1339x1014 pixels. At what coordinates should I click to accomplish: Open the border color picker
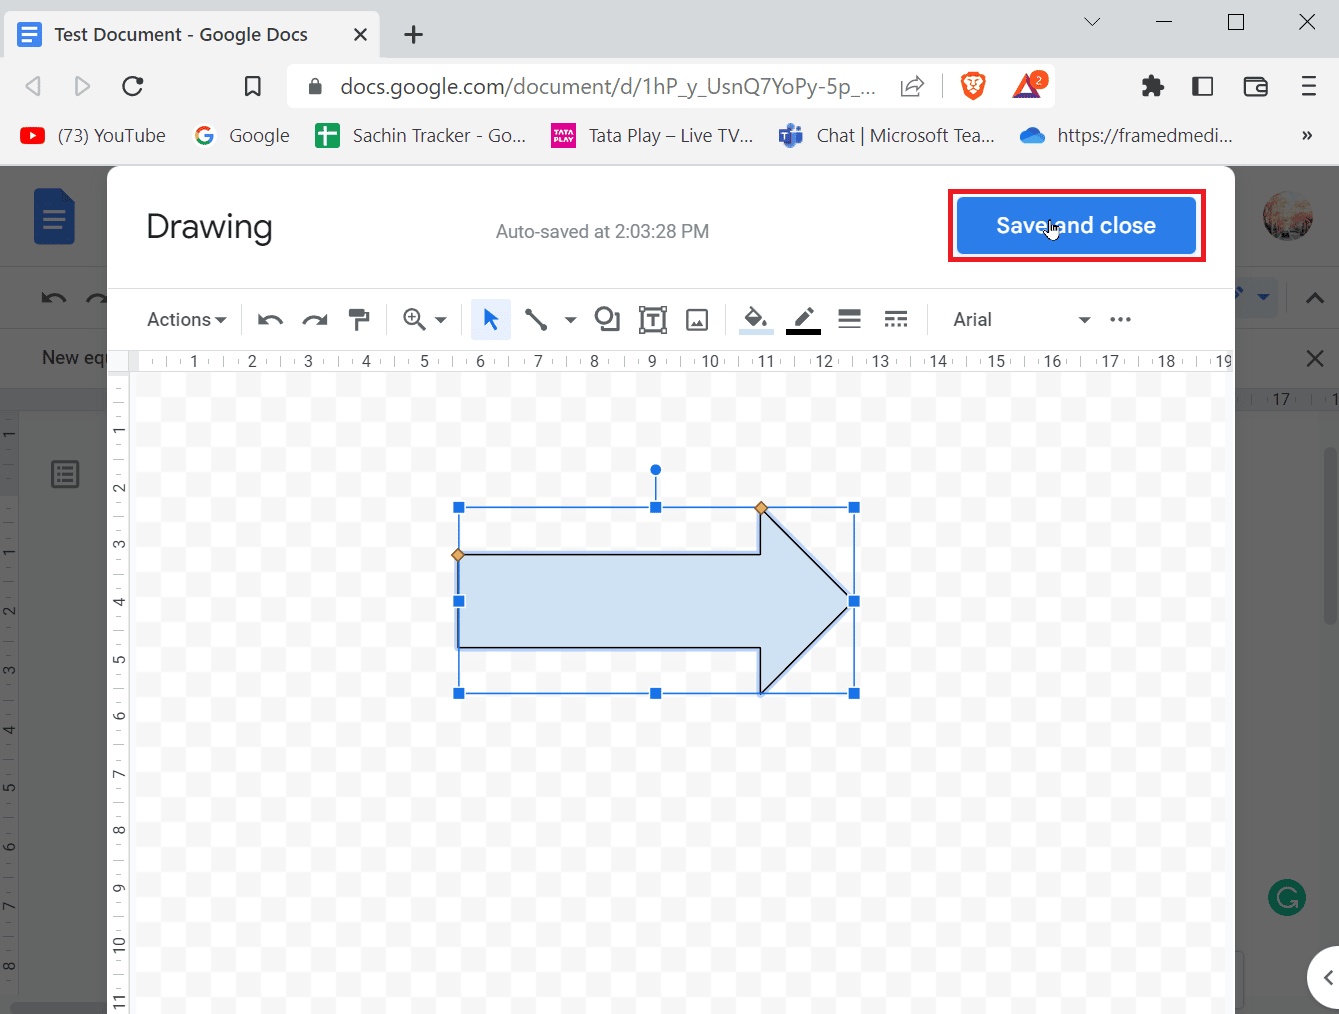tap(803, 319)
